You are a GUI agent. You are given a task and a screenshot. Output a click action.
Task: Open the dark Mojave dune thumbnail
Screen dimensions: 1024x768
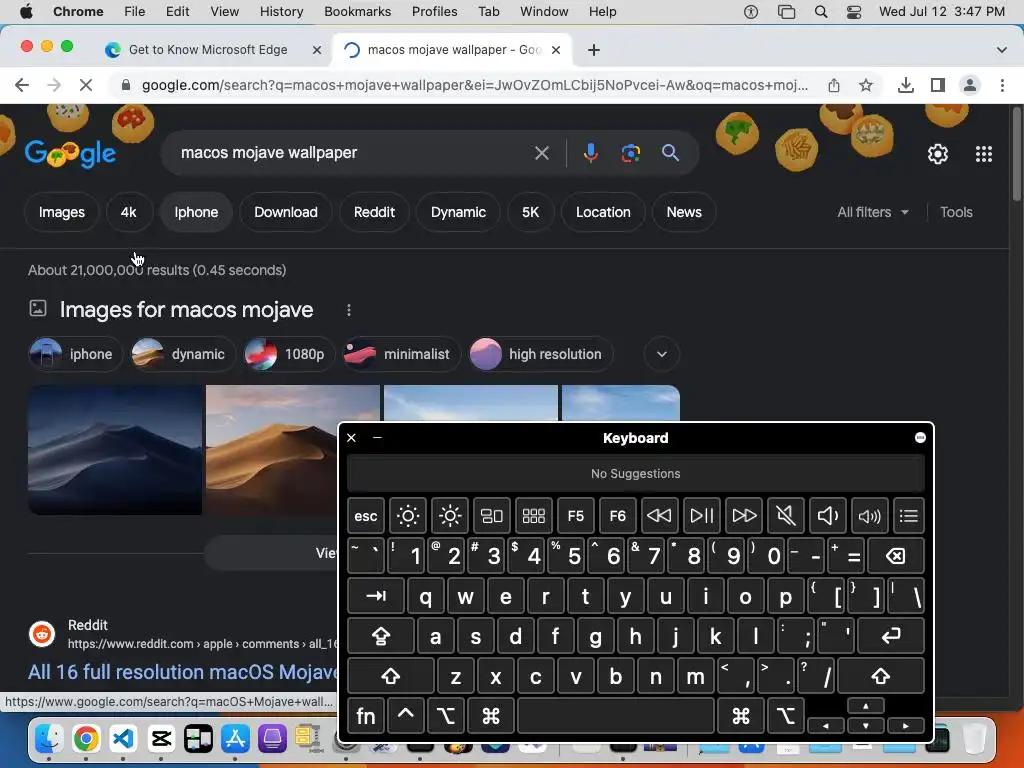[x=115, y=450]
